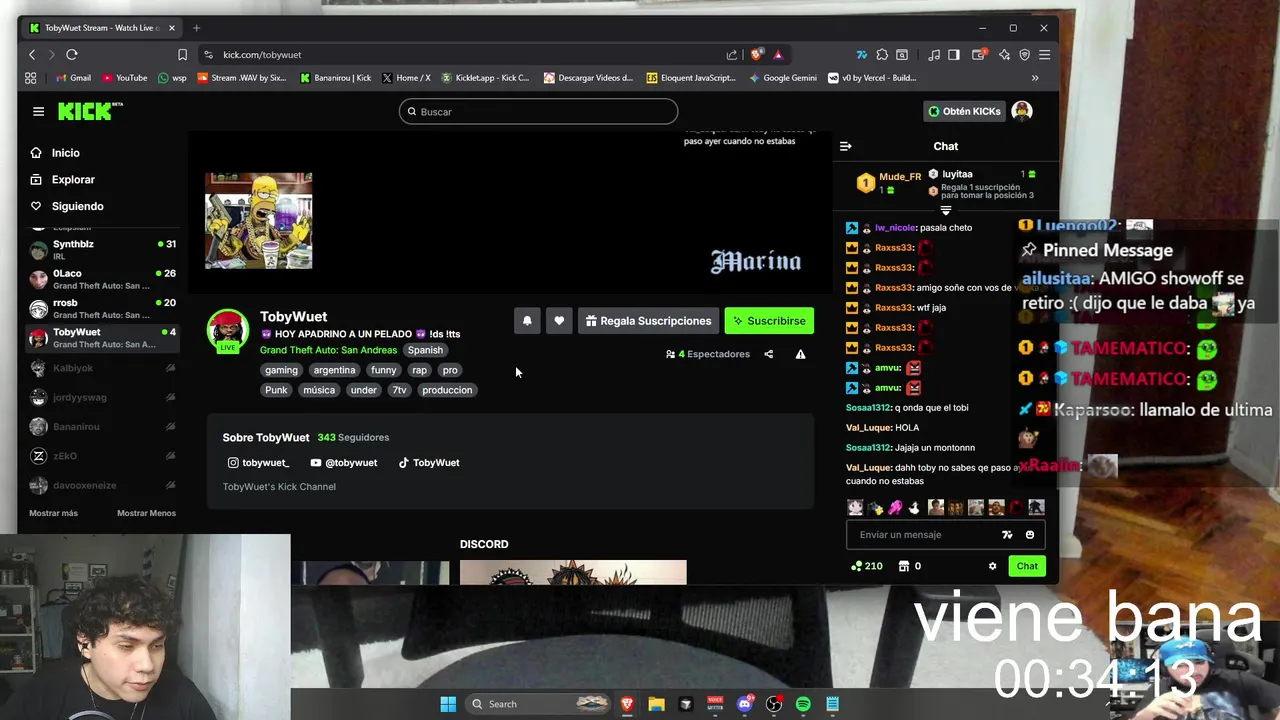Viewport: 1280px width, 720px height.
Task: Click the argentina tag
Action: pyautogui.click(x=334, y=370)
